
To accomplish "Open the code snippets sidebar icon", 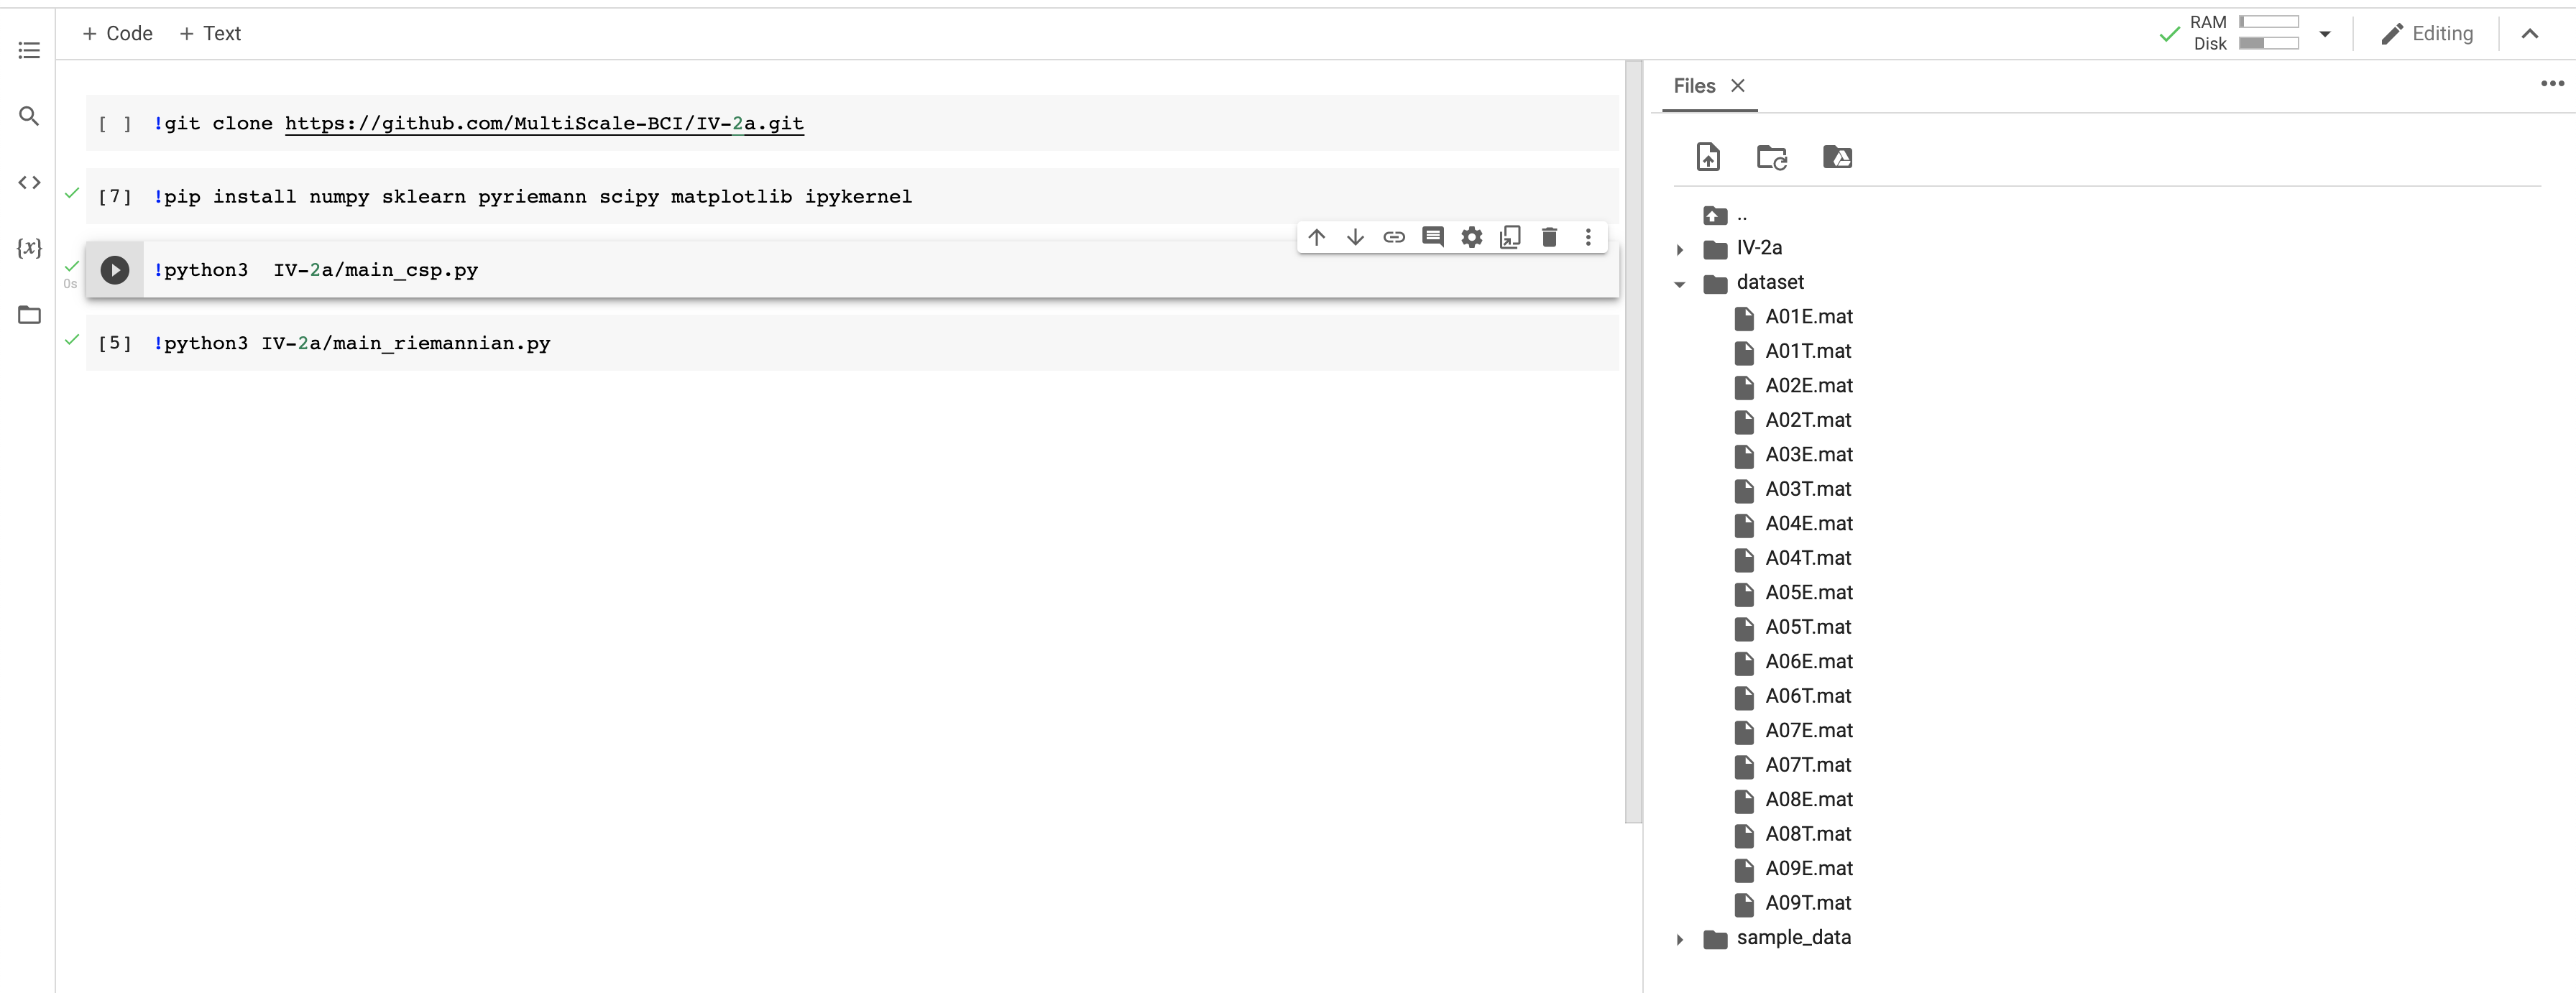I will [29, 182].
